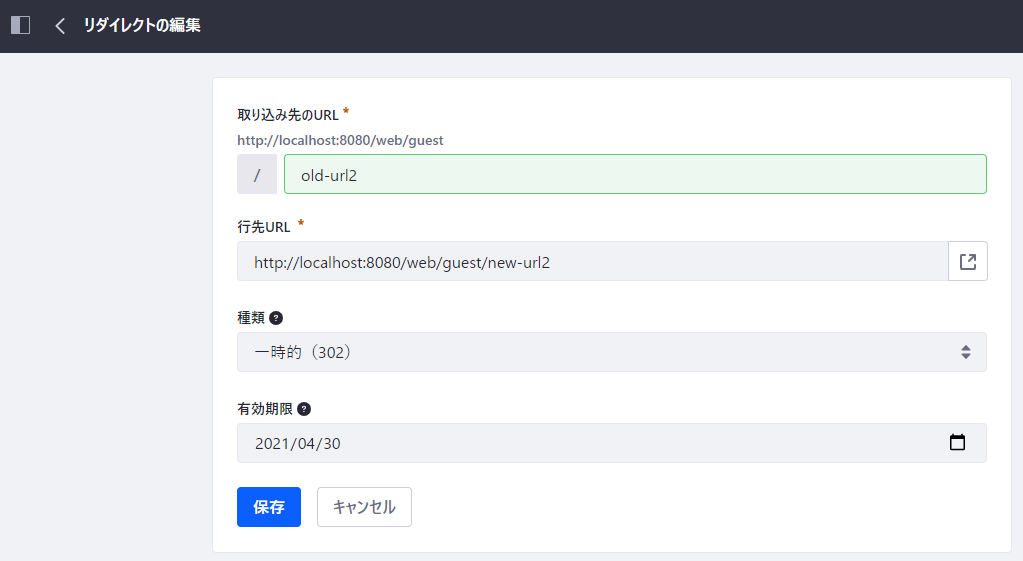Click the 行先URL label text
Screen dimensions: 1023x561
tap(264, 227)
